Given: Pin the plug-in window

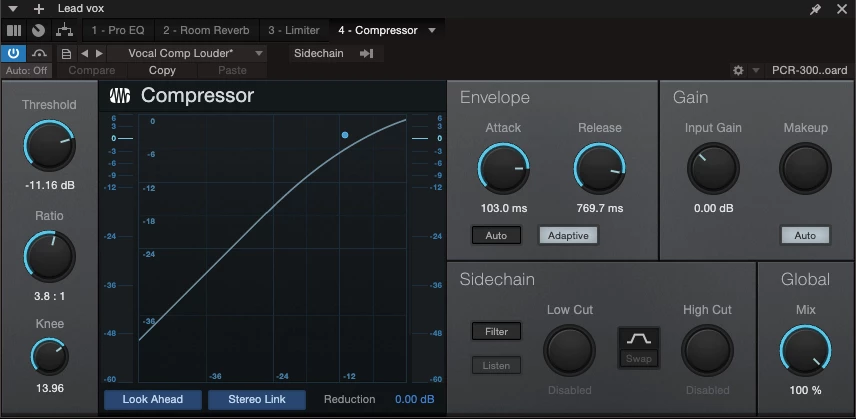Looking at the screenshot, I should pyautogui.click(x=816, y=9).
